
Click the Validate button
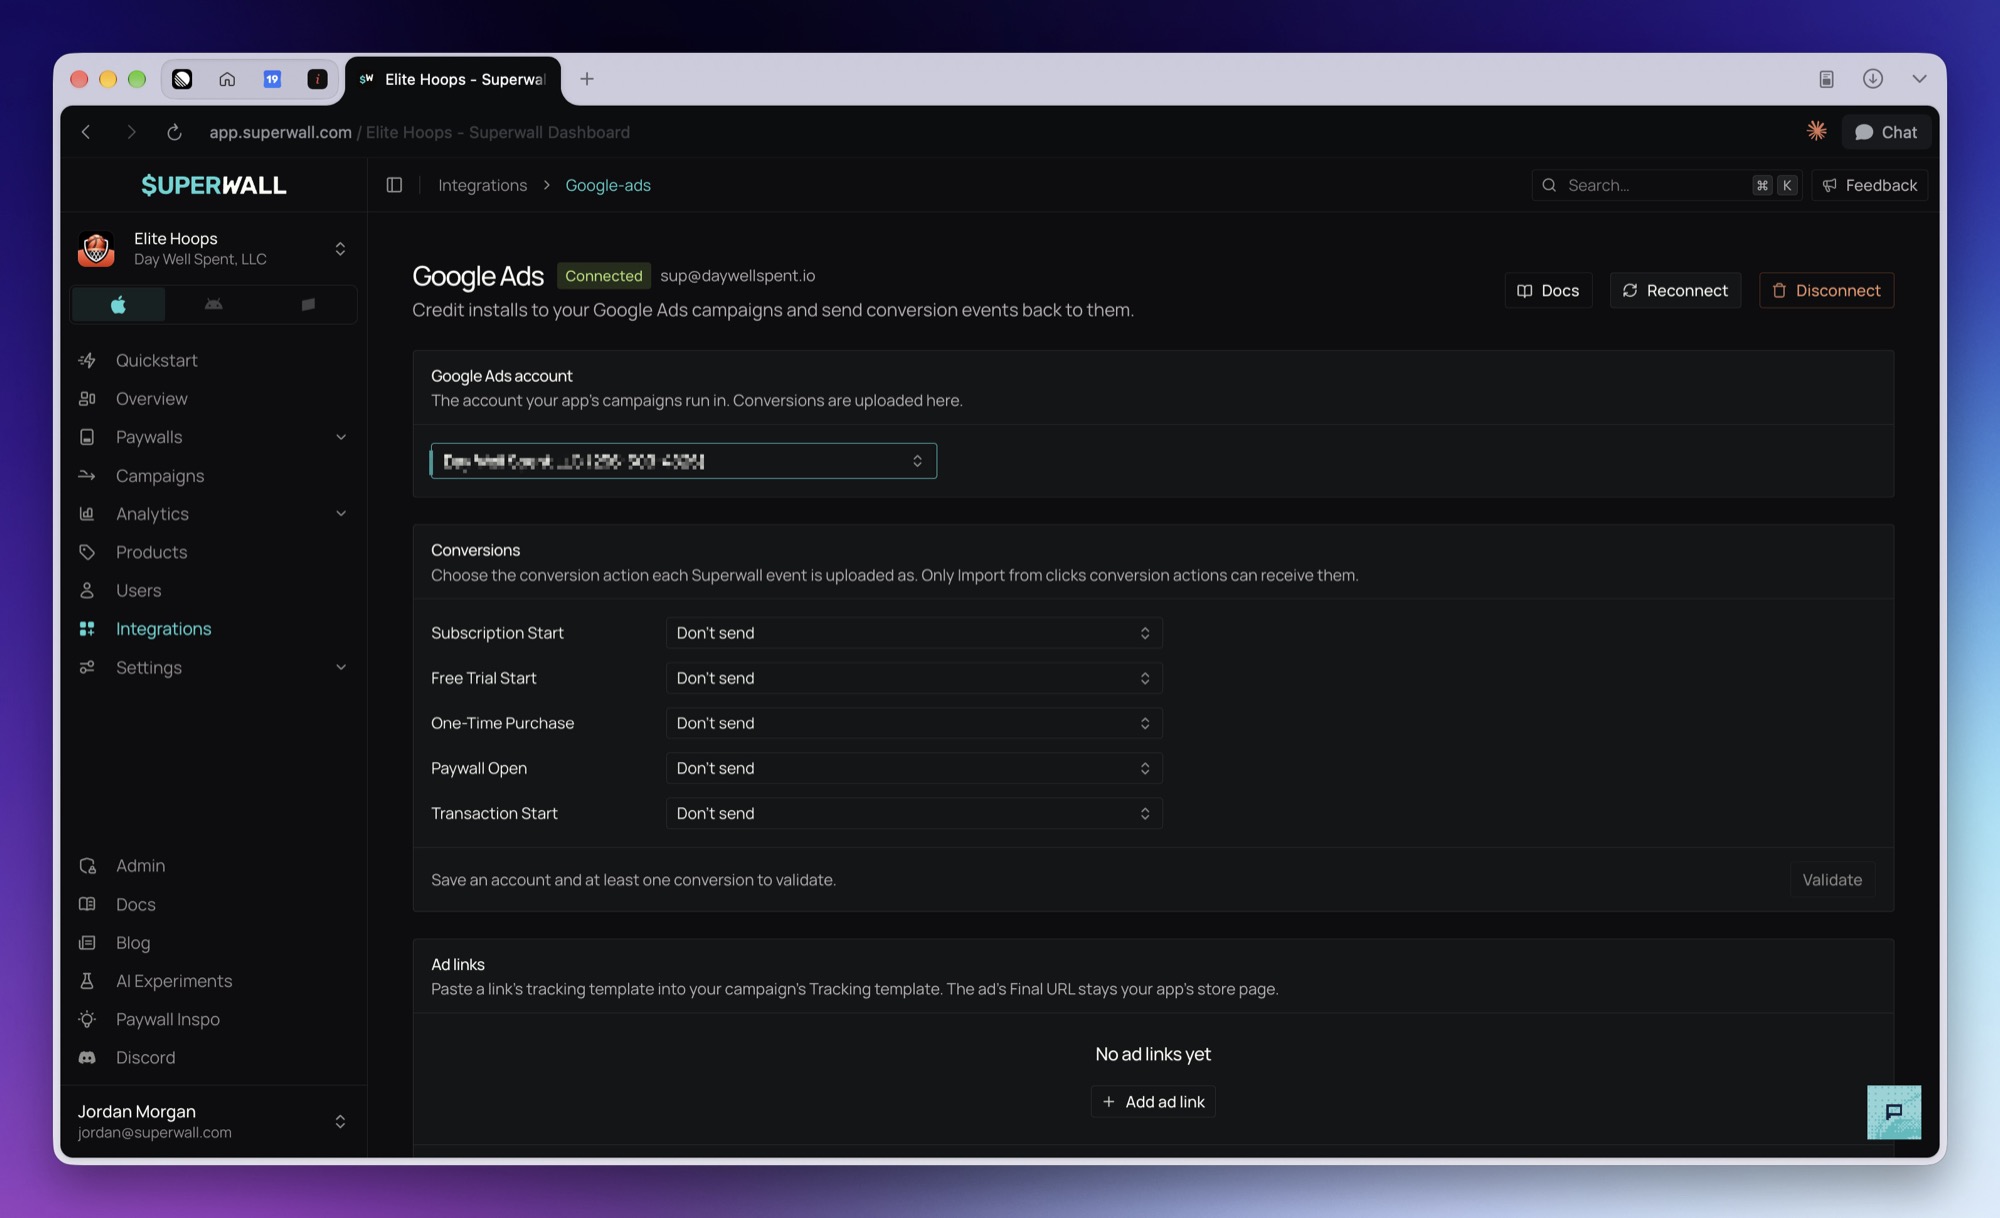pyautogui.click(x=1832, y=880)
